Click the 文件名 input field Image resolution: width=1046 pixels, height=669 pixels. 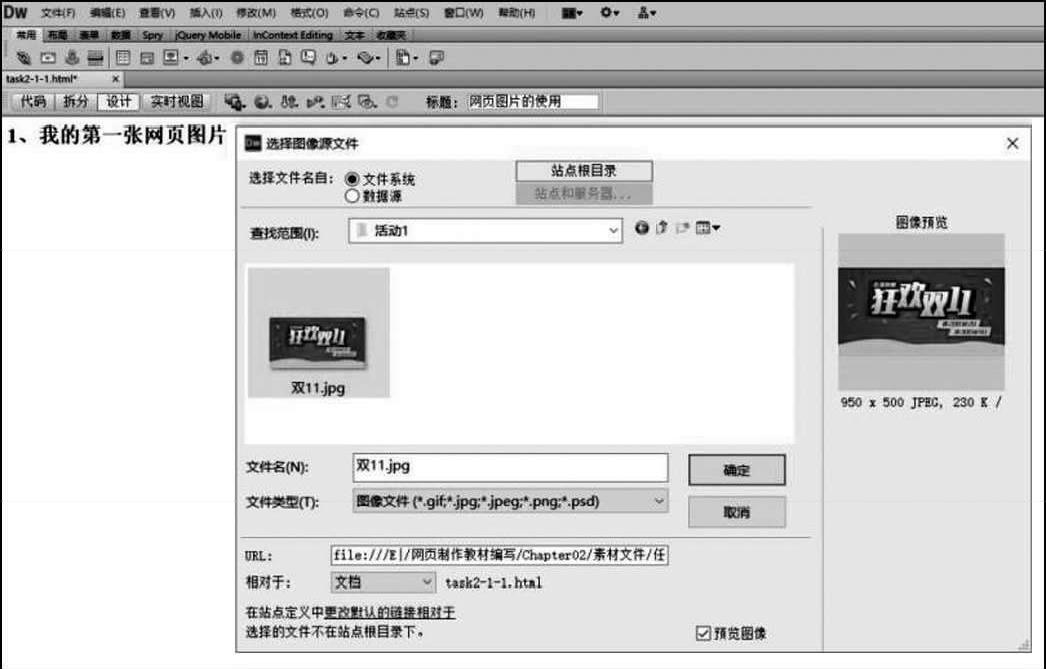pos(510,467)
